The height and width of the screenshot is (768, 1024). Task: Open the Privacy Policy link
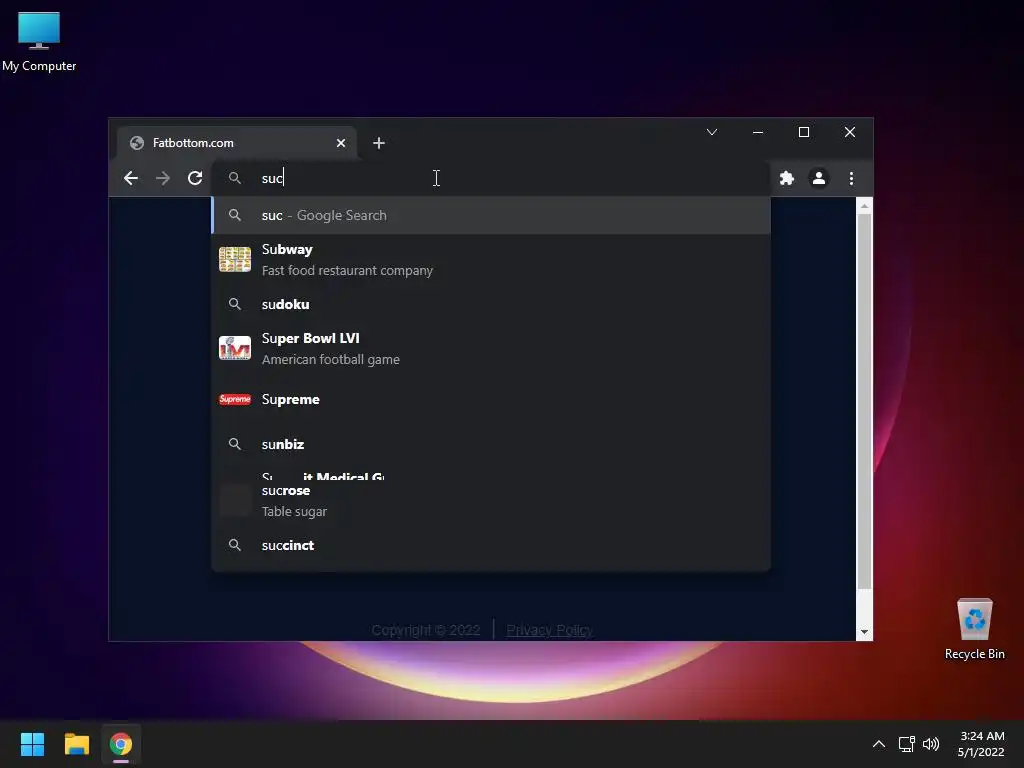549,630
